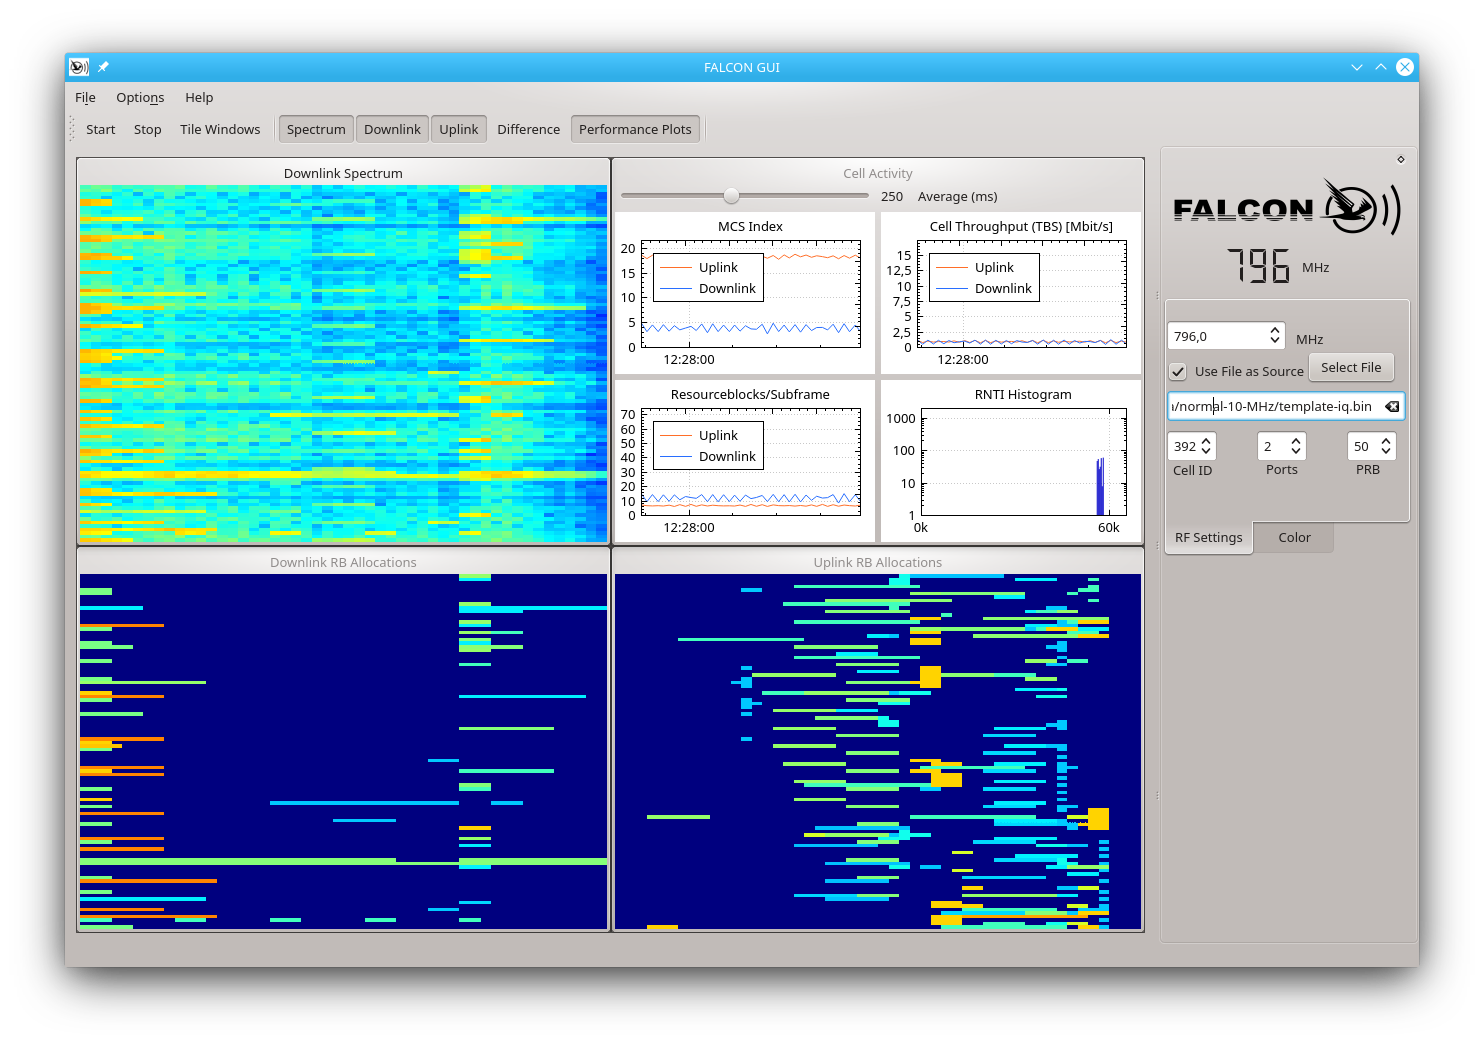Click the Cell Throughput (TBS) plot
The width and height of the screenshot is (1484, 1044).
(1011, 293)
